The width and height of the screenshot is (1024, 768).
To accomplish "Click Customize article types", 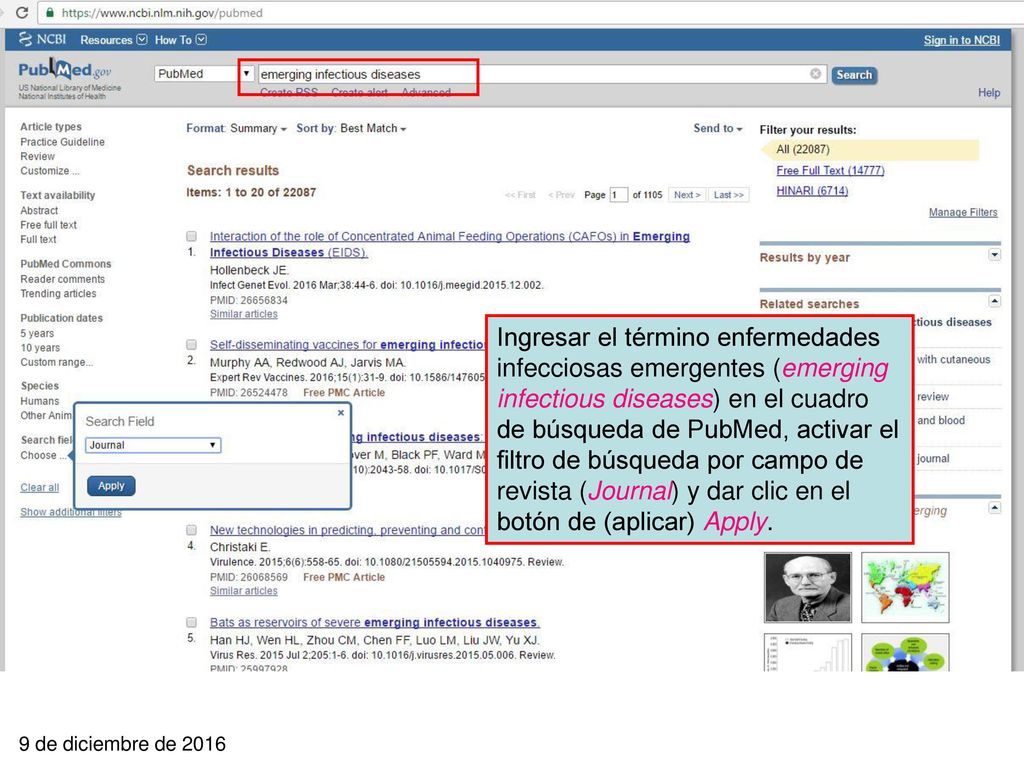I will click(49, 170).
